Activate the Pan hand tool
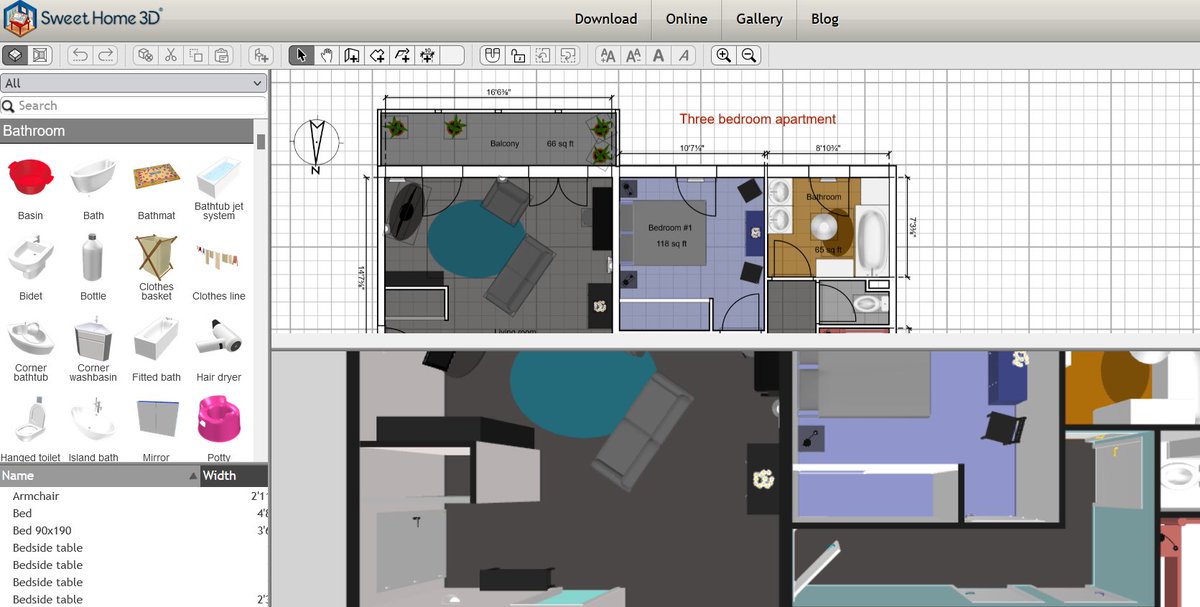1200x607 pixels. tap(327, 55)
